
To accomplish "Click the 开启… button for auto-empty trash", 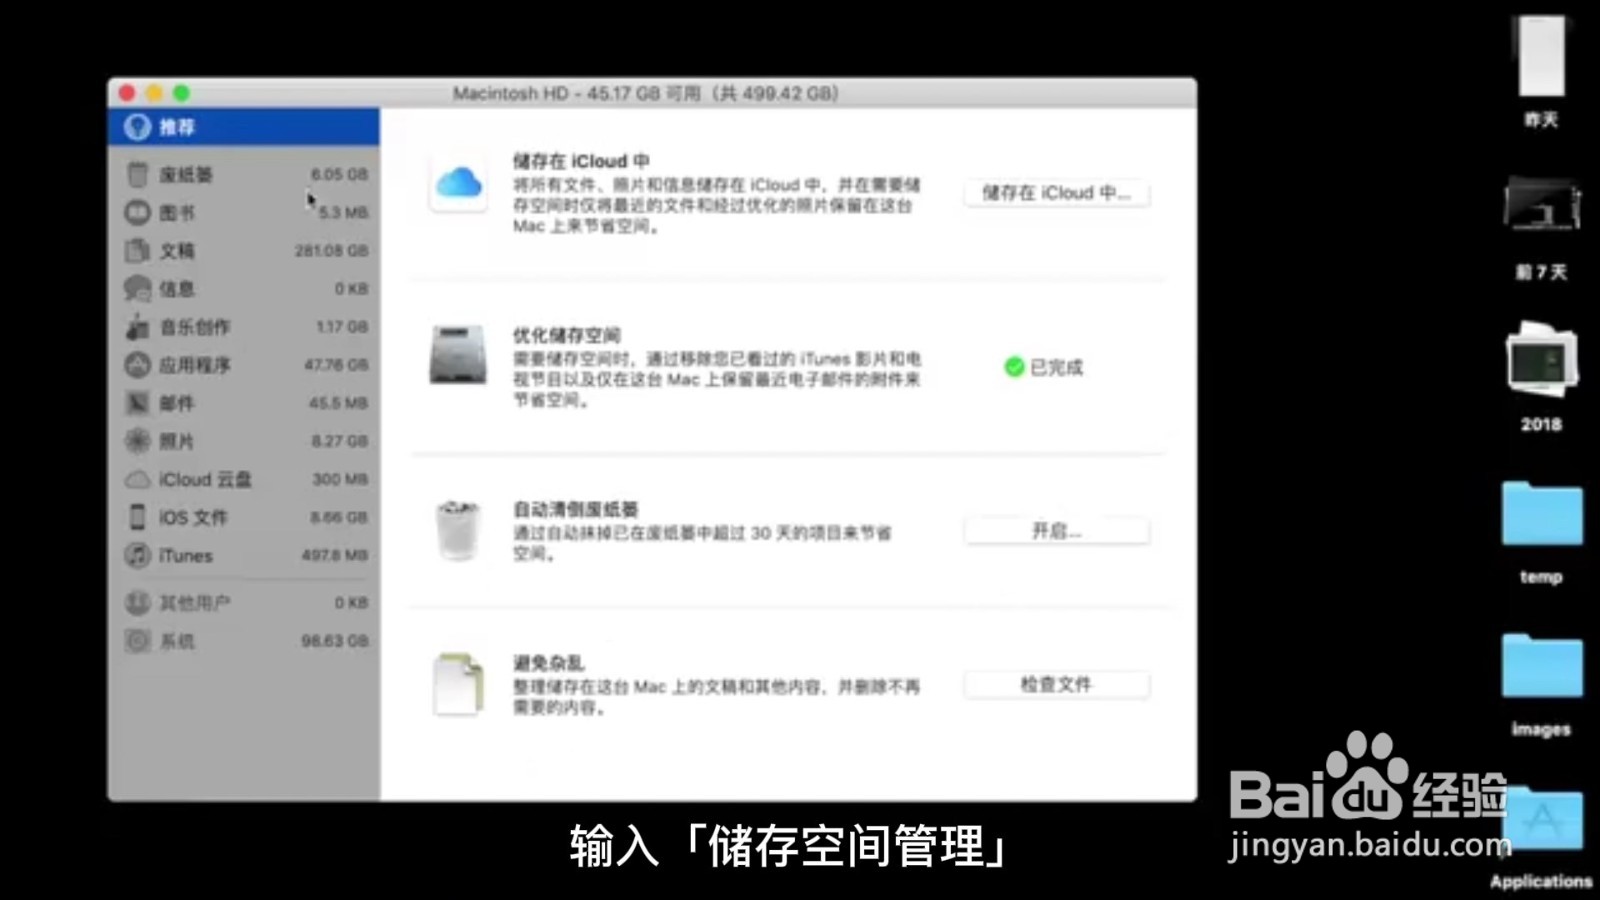I will 1057,531.
